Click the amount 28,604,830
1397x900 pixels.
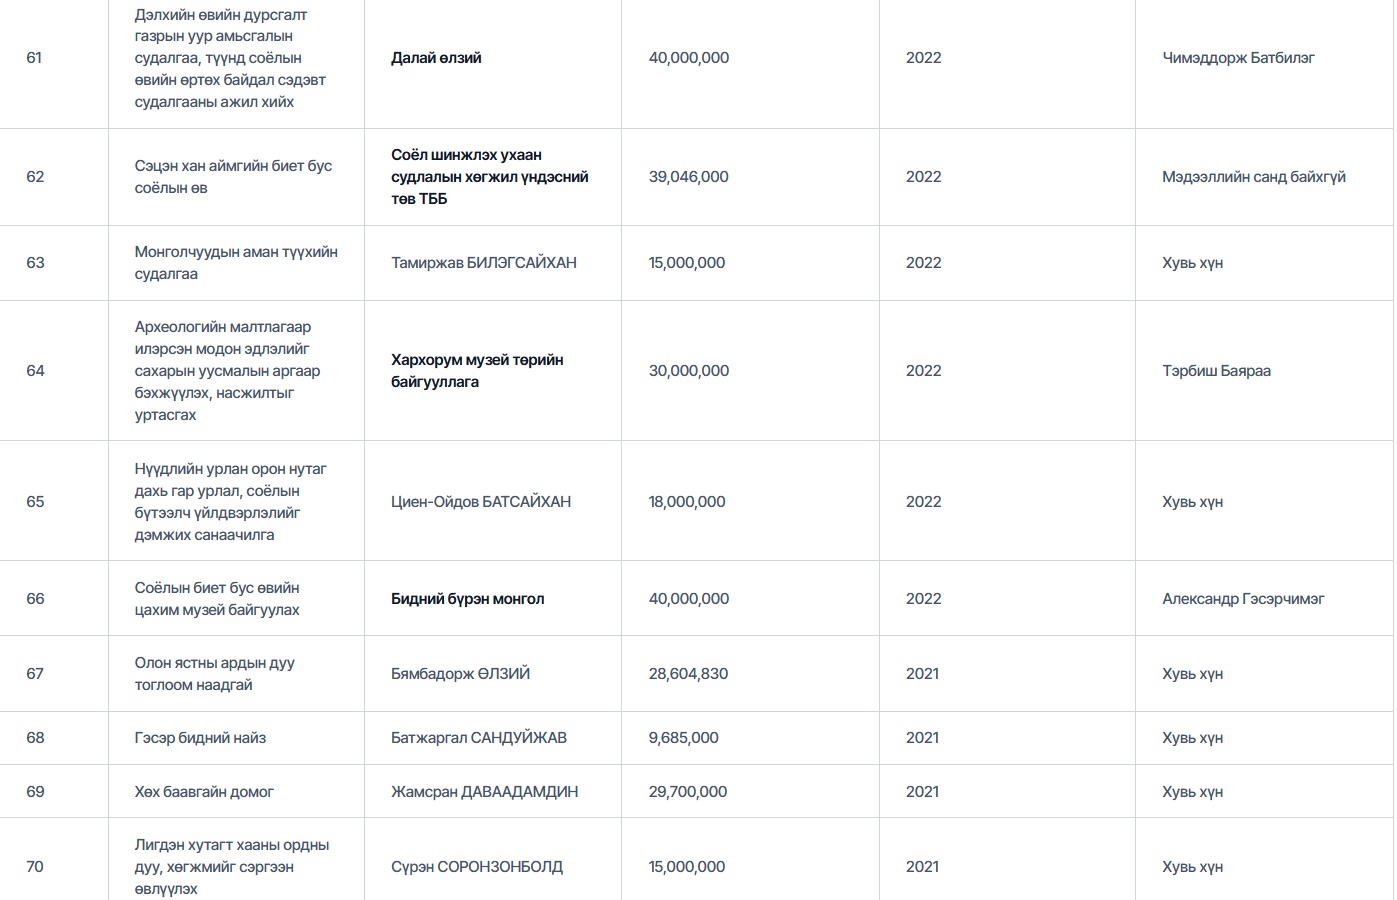[x=688, y=674]
